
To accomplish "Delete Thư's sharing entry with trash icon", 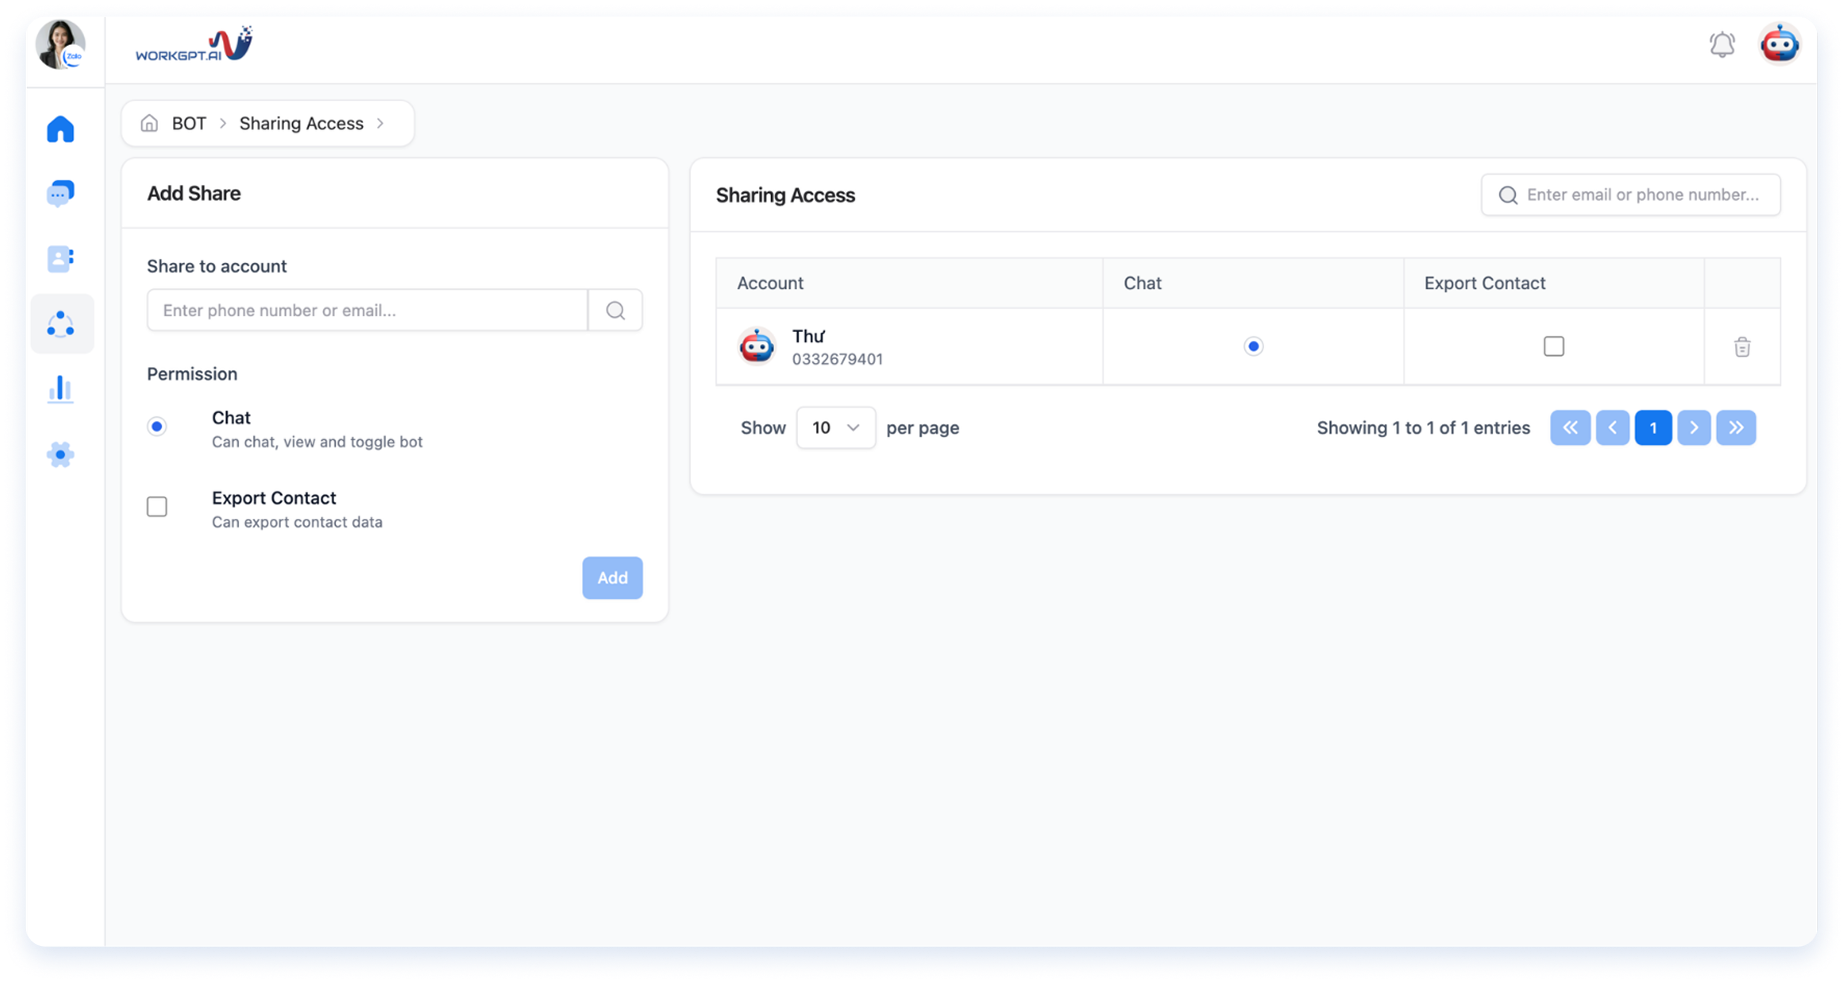I will 1742,347.
